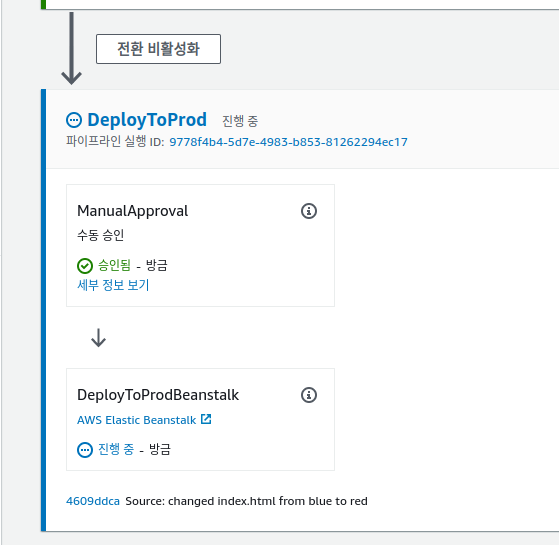559x545 pixels.
Task: Show info icon for DeployToProdBeanstalk action
Action: 309,395
